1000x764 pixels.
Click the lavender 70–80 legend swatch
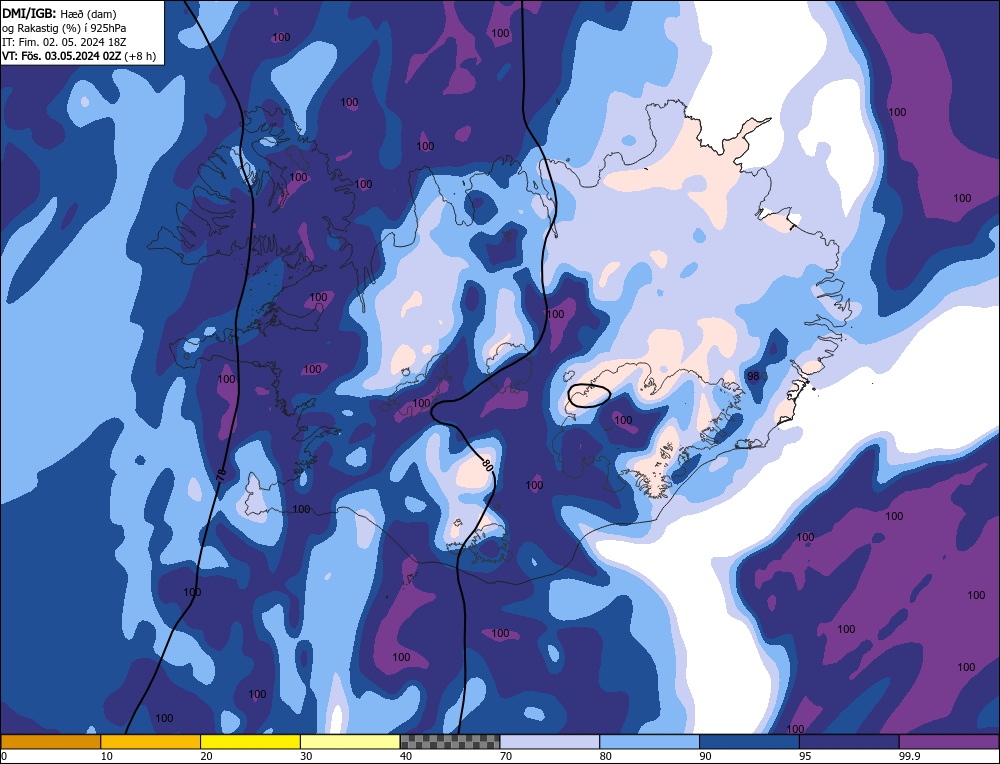550,742
